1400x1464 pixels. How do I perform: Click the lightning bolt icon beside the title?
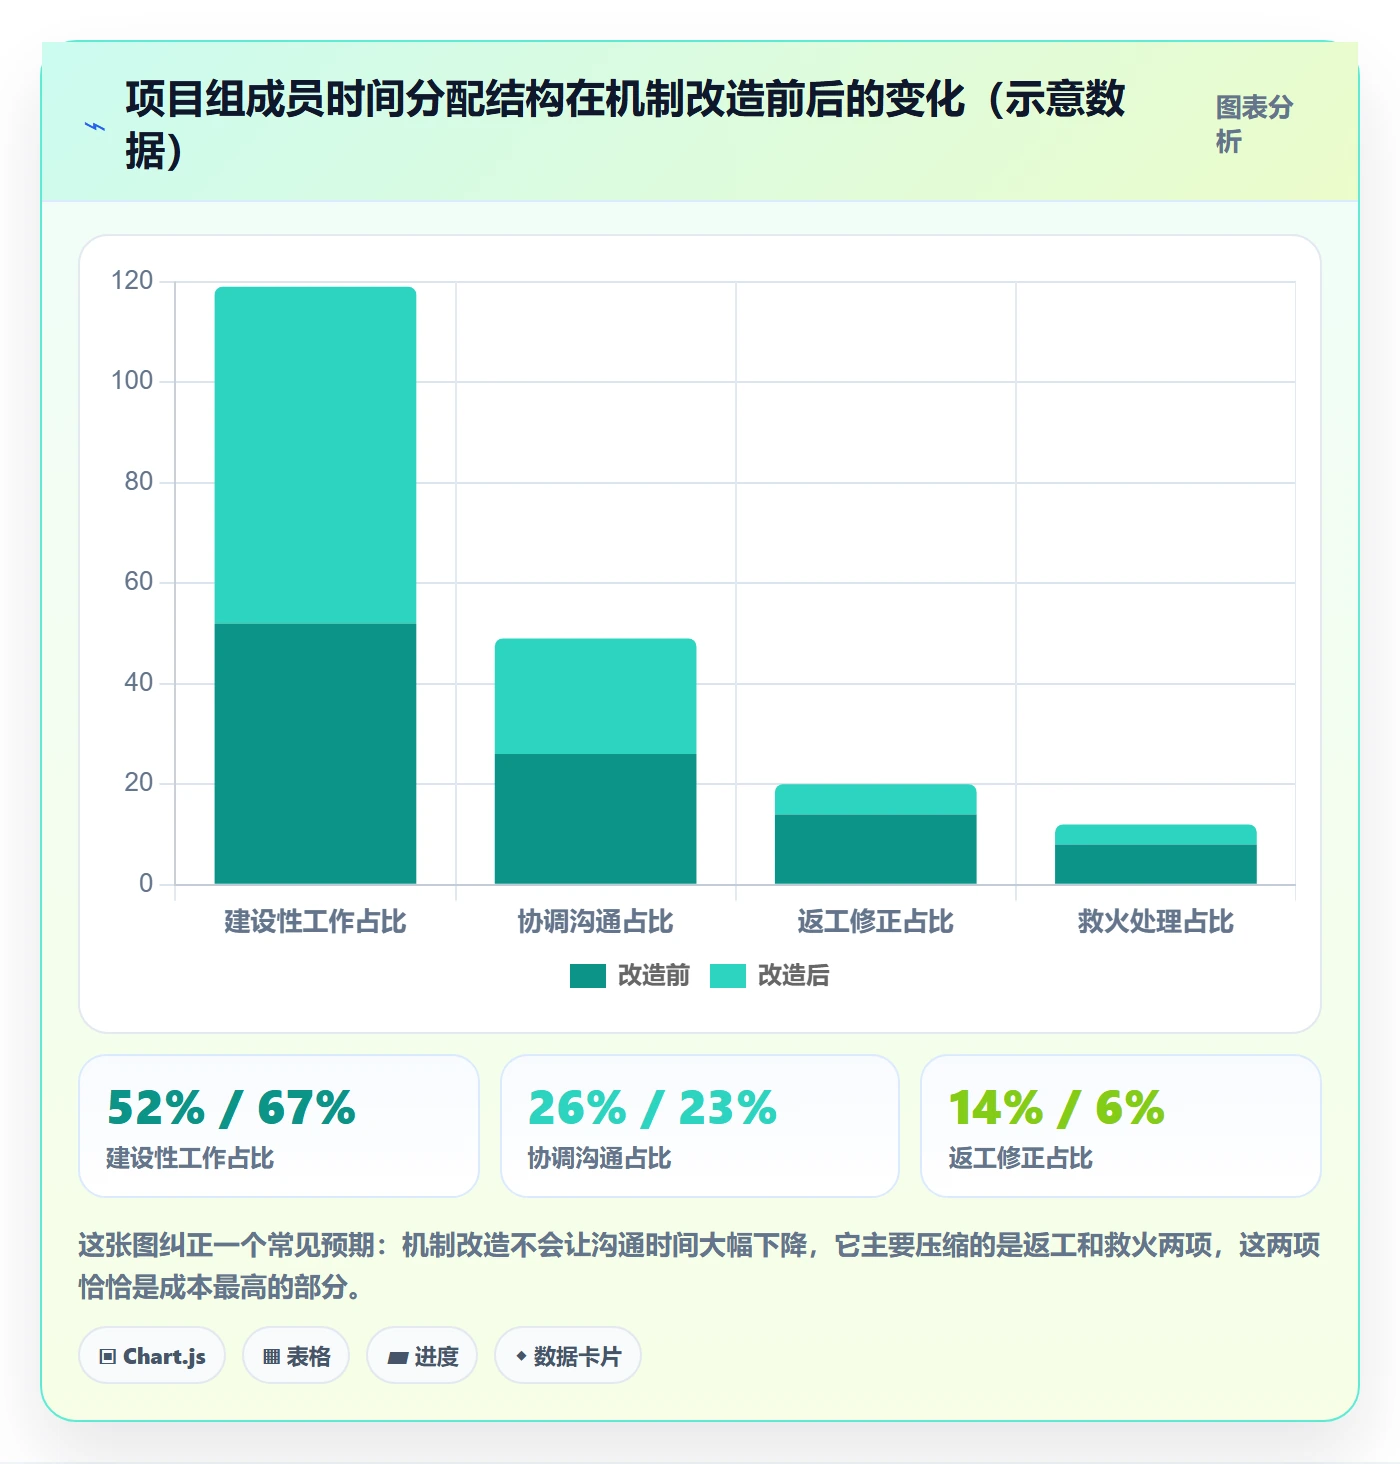tap(95, 126)
